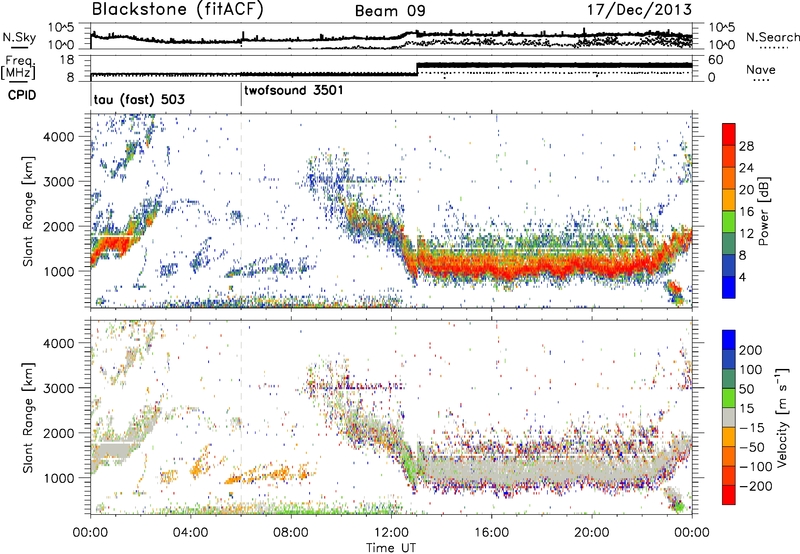Viewport: 800px width, 554px height.
Task: Pick the light green segment of the power colorbar
Action: click(x=729, y=222)
